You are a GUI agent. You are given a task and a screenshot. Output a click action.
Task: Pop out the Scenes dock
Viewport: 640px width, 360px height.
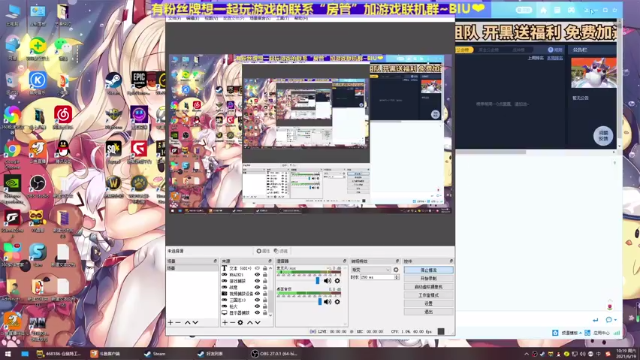pos(215,261)
